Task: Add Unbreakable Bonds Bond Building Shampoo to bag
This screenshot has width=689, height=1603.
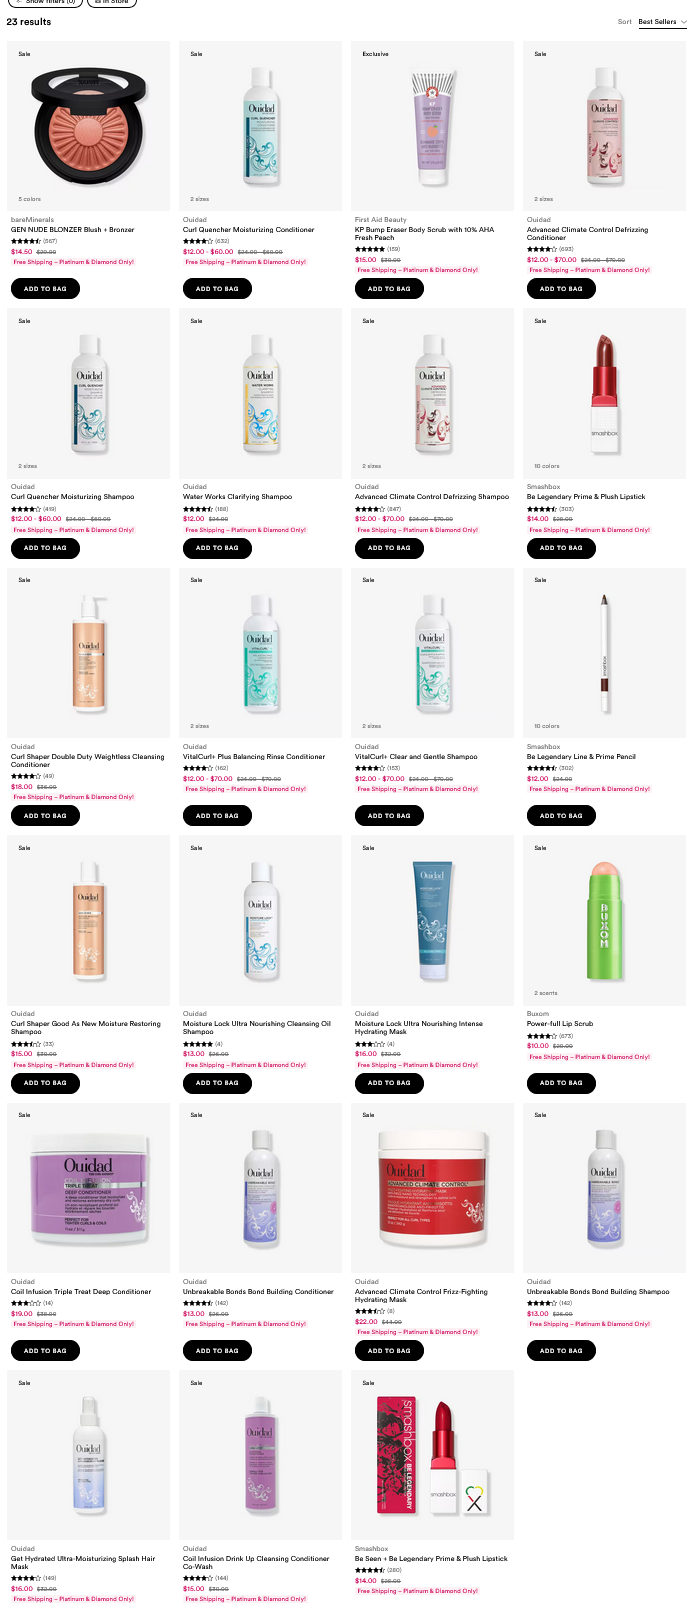Action: click(561, 1350)
